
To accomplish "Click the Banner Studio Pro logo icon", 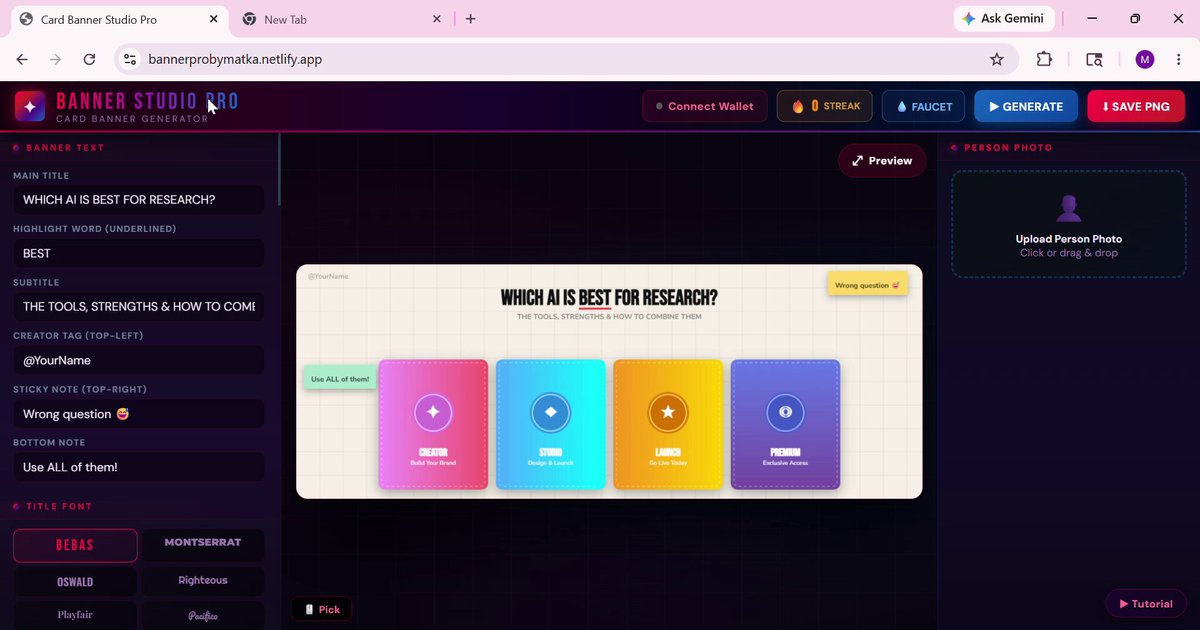I will (x=29, y=106).
